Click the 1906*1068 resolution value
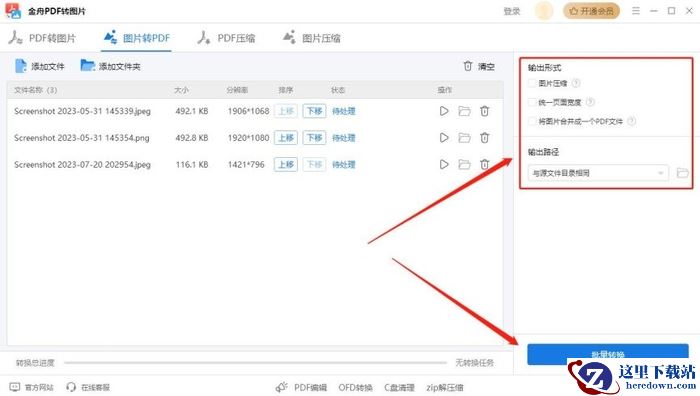The width and height of the screenshot is (700, 396). (248, 111)
